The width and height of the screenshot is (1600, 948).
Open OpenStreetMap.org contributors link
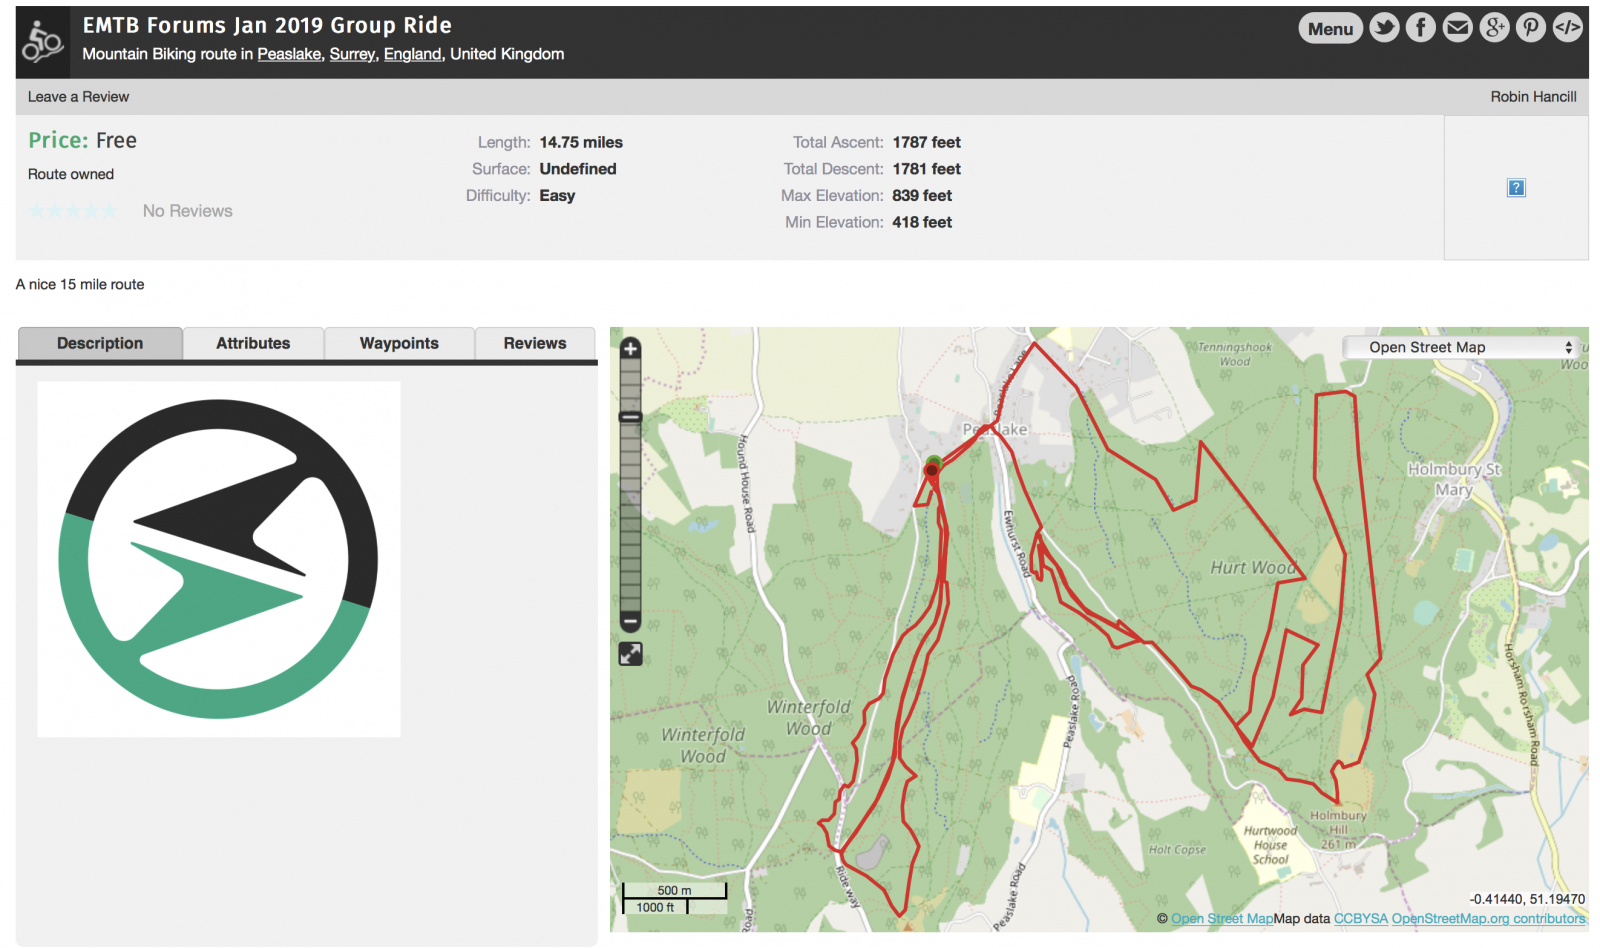click(1488, 918)
